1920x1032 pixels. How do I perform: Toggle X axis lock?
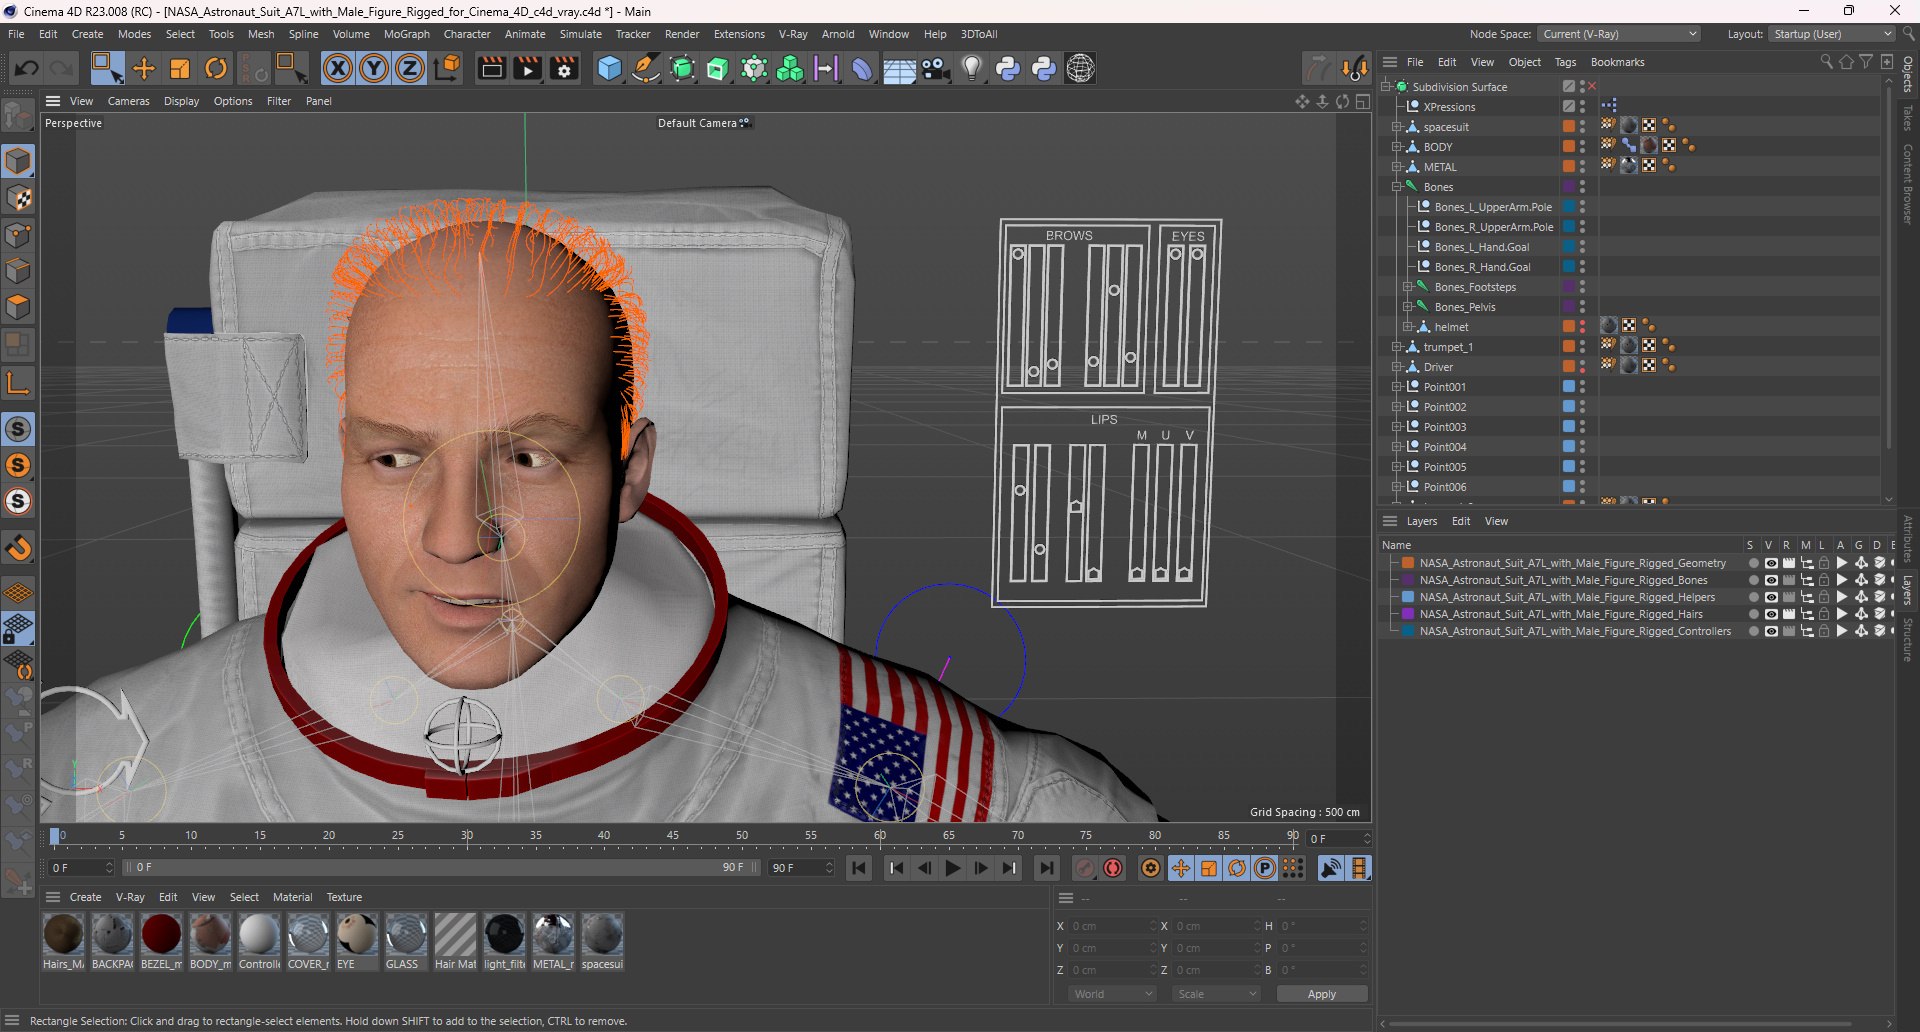click(x=338, y=68)
